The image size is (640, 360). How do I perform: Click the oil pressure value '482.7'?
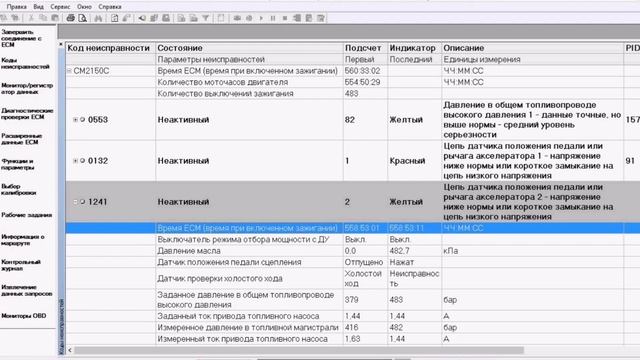[399, 251]
